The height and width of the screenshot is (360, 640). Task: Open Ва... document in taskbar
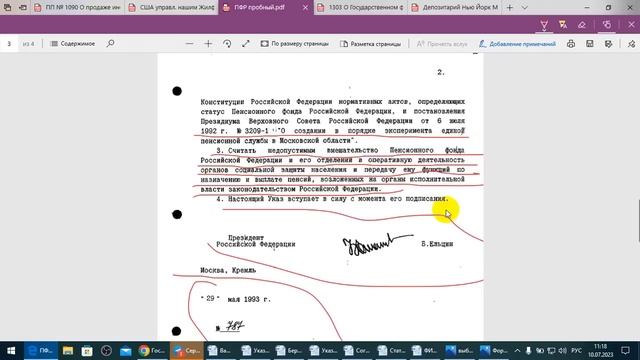pos(220,351)
